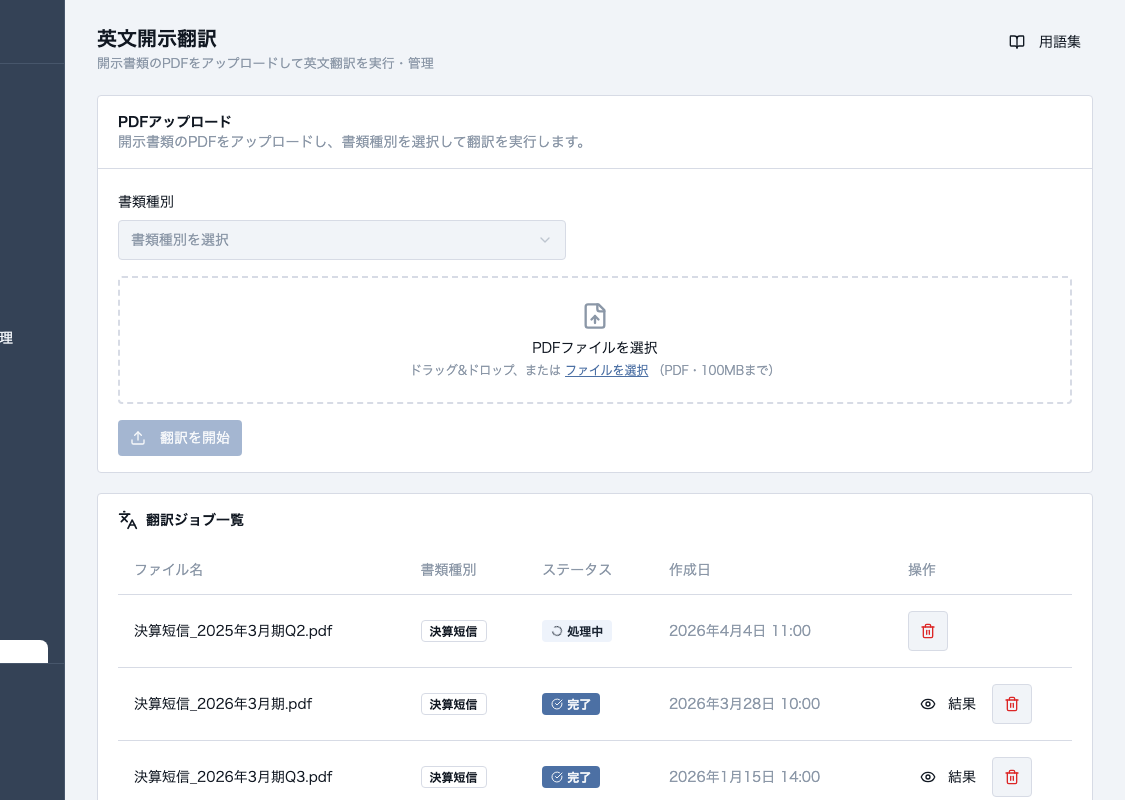Screen dimensions: 1125x800
Task: Click the 翻訳を開始 button
Action: [x=180, y=438]
